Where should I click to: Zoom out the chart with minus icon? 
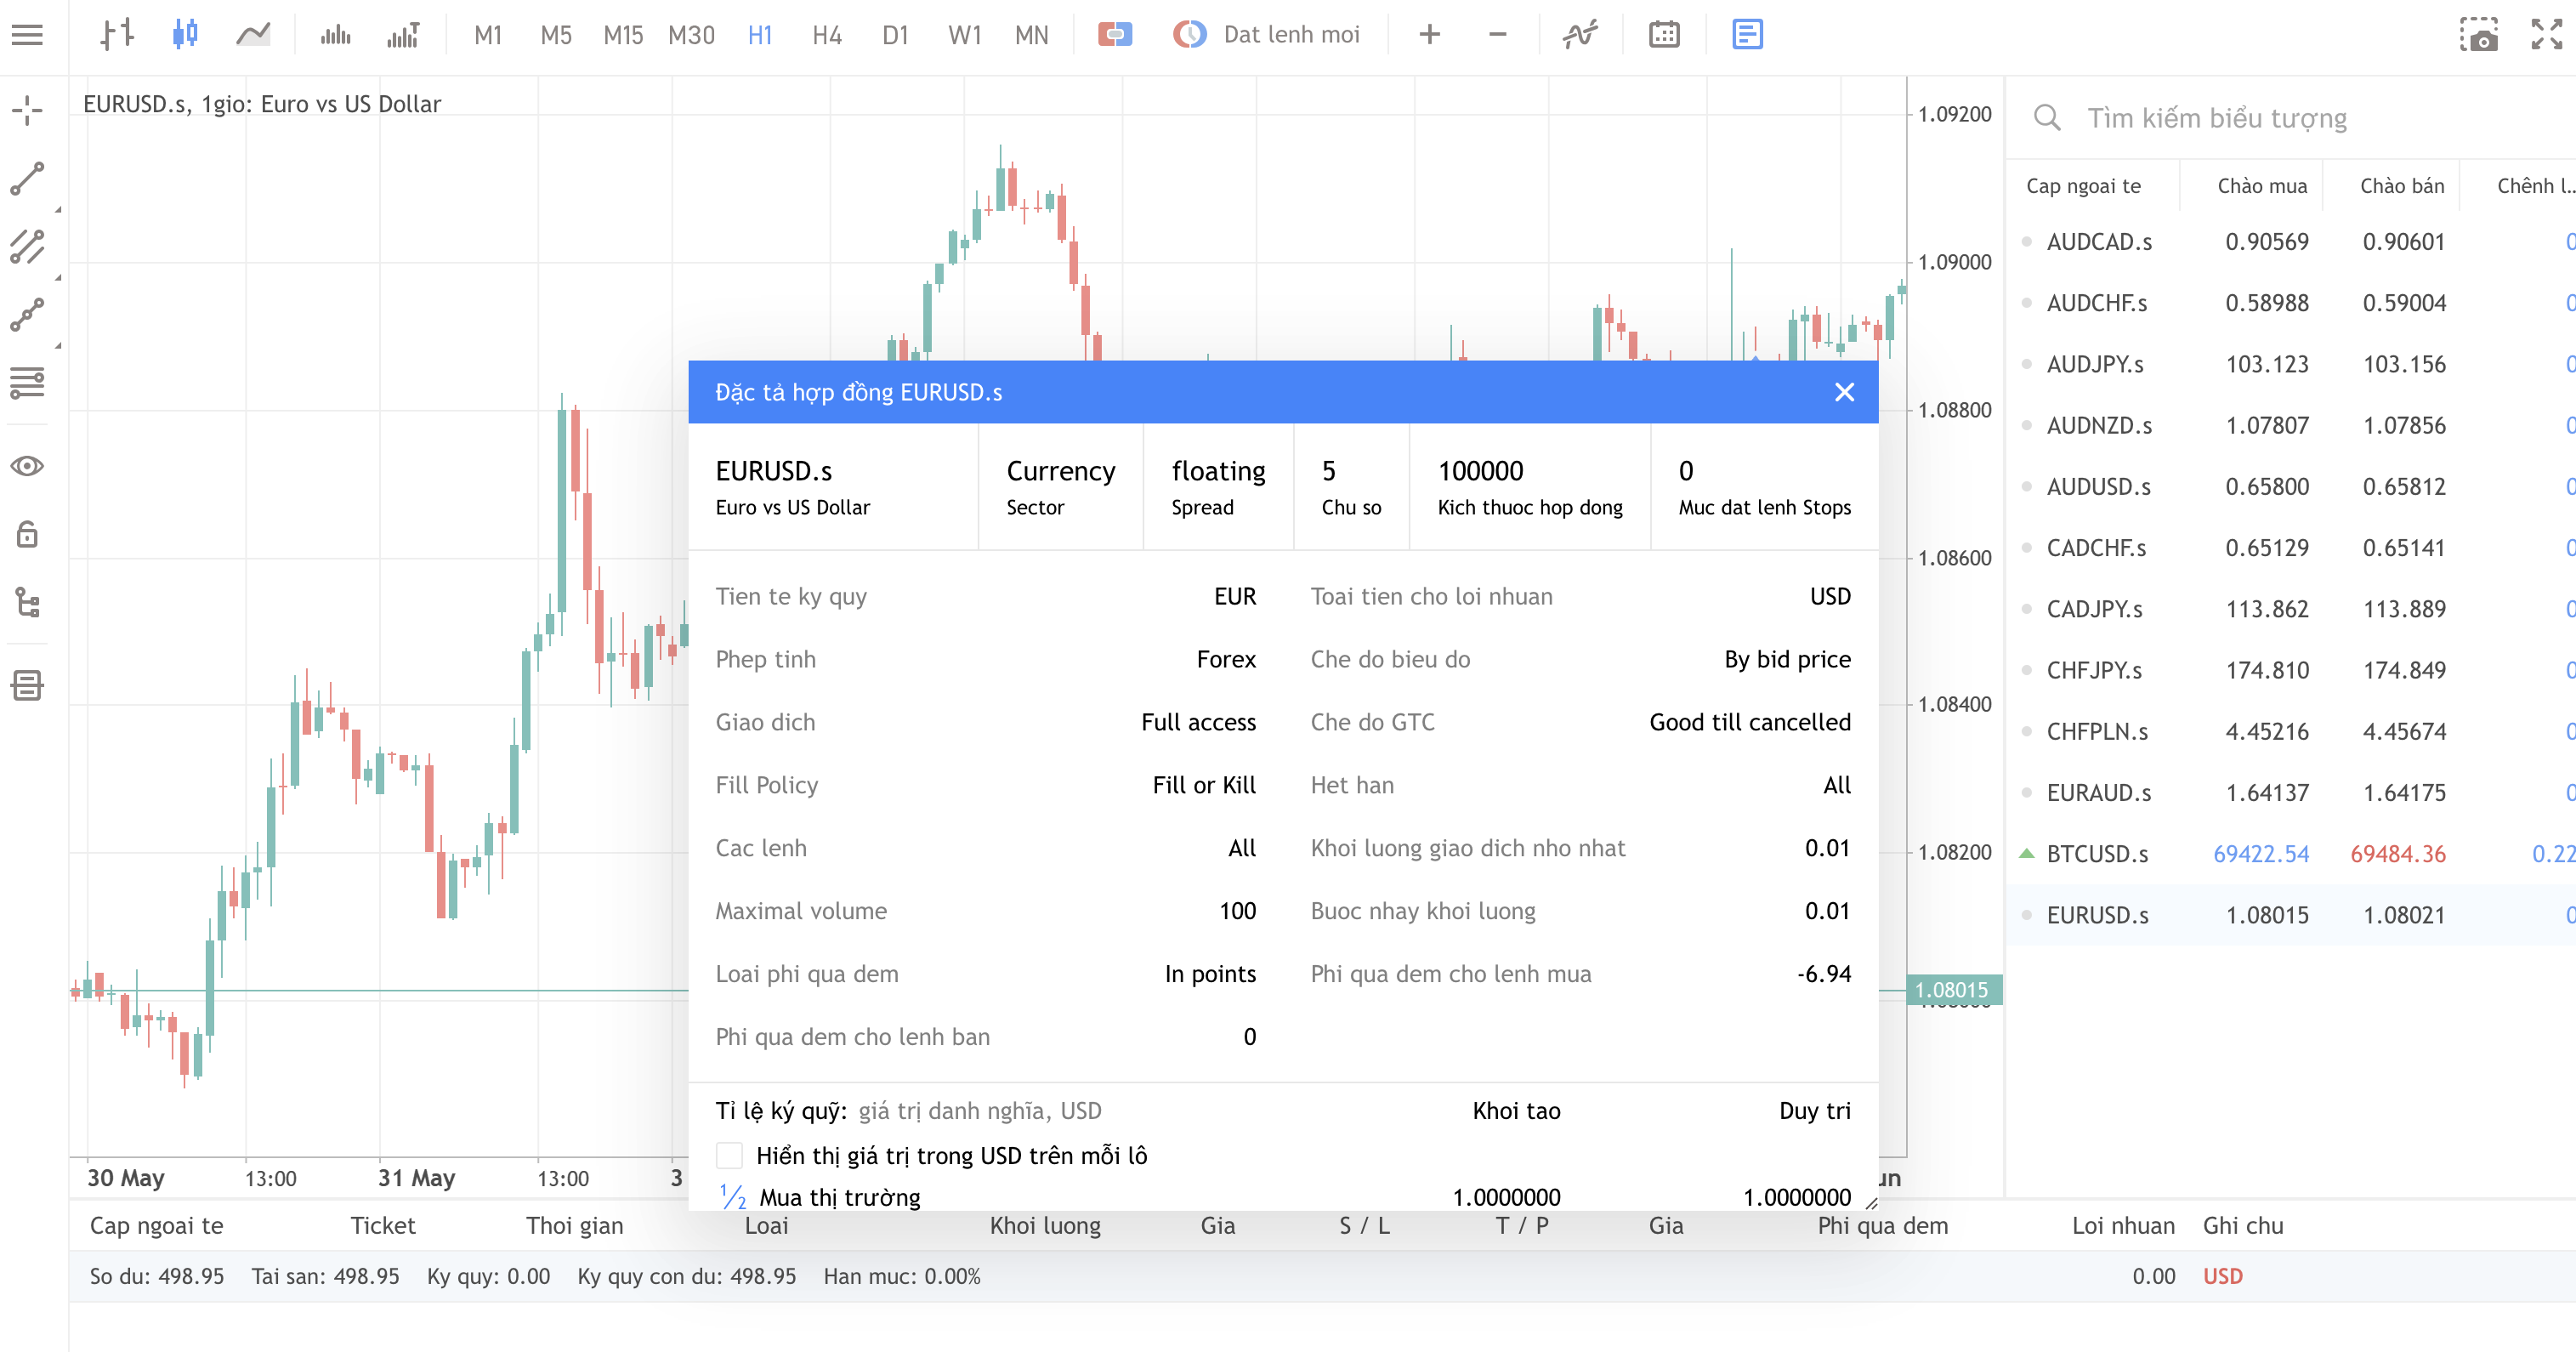(x=1497, y=35)
